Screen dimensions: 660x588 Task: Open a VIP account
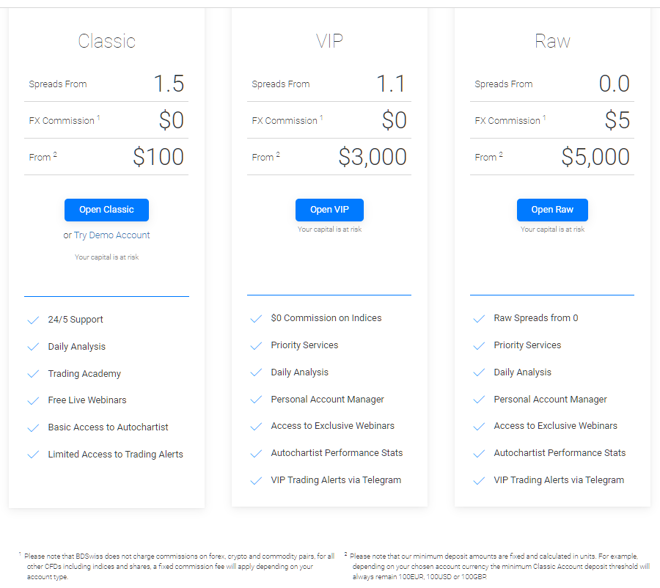[x=329, y=210]
